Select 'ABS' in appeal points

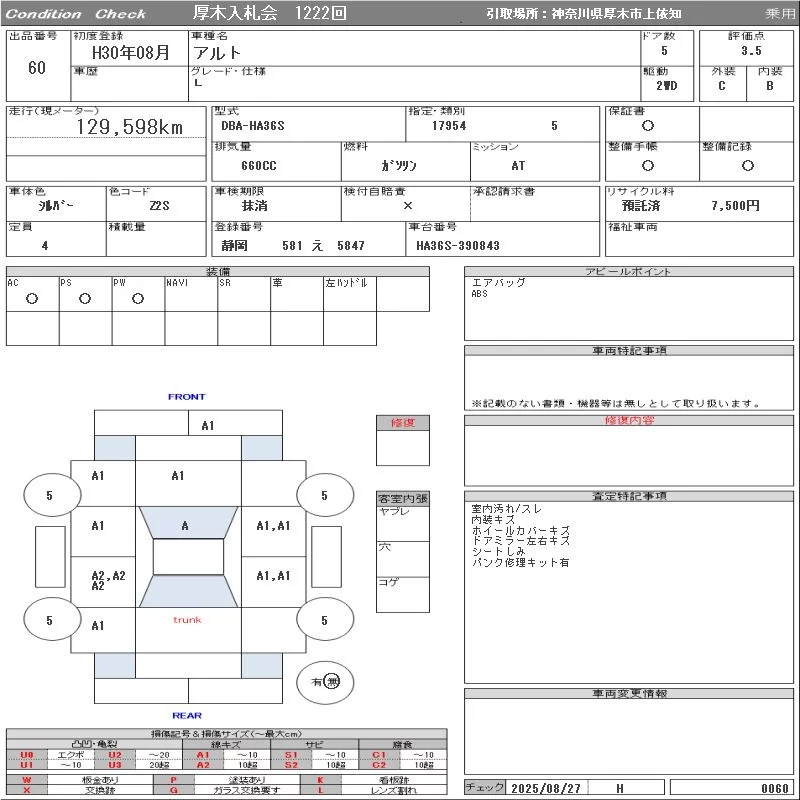click(480, 294)
